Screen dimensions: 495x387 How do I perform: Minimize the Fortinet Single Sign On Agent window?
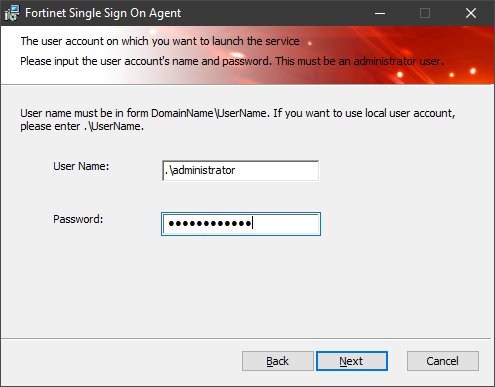coord(380,13)
